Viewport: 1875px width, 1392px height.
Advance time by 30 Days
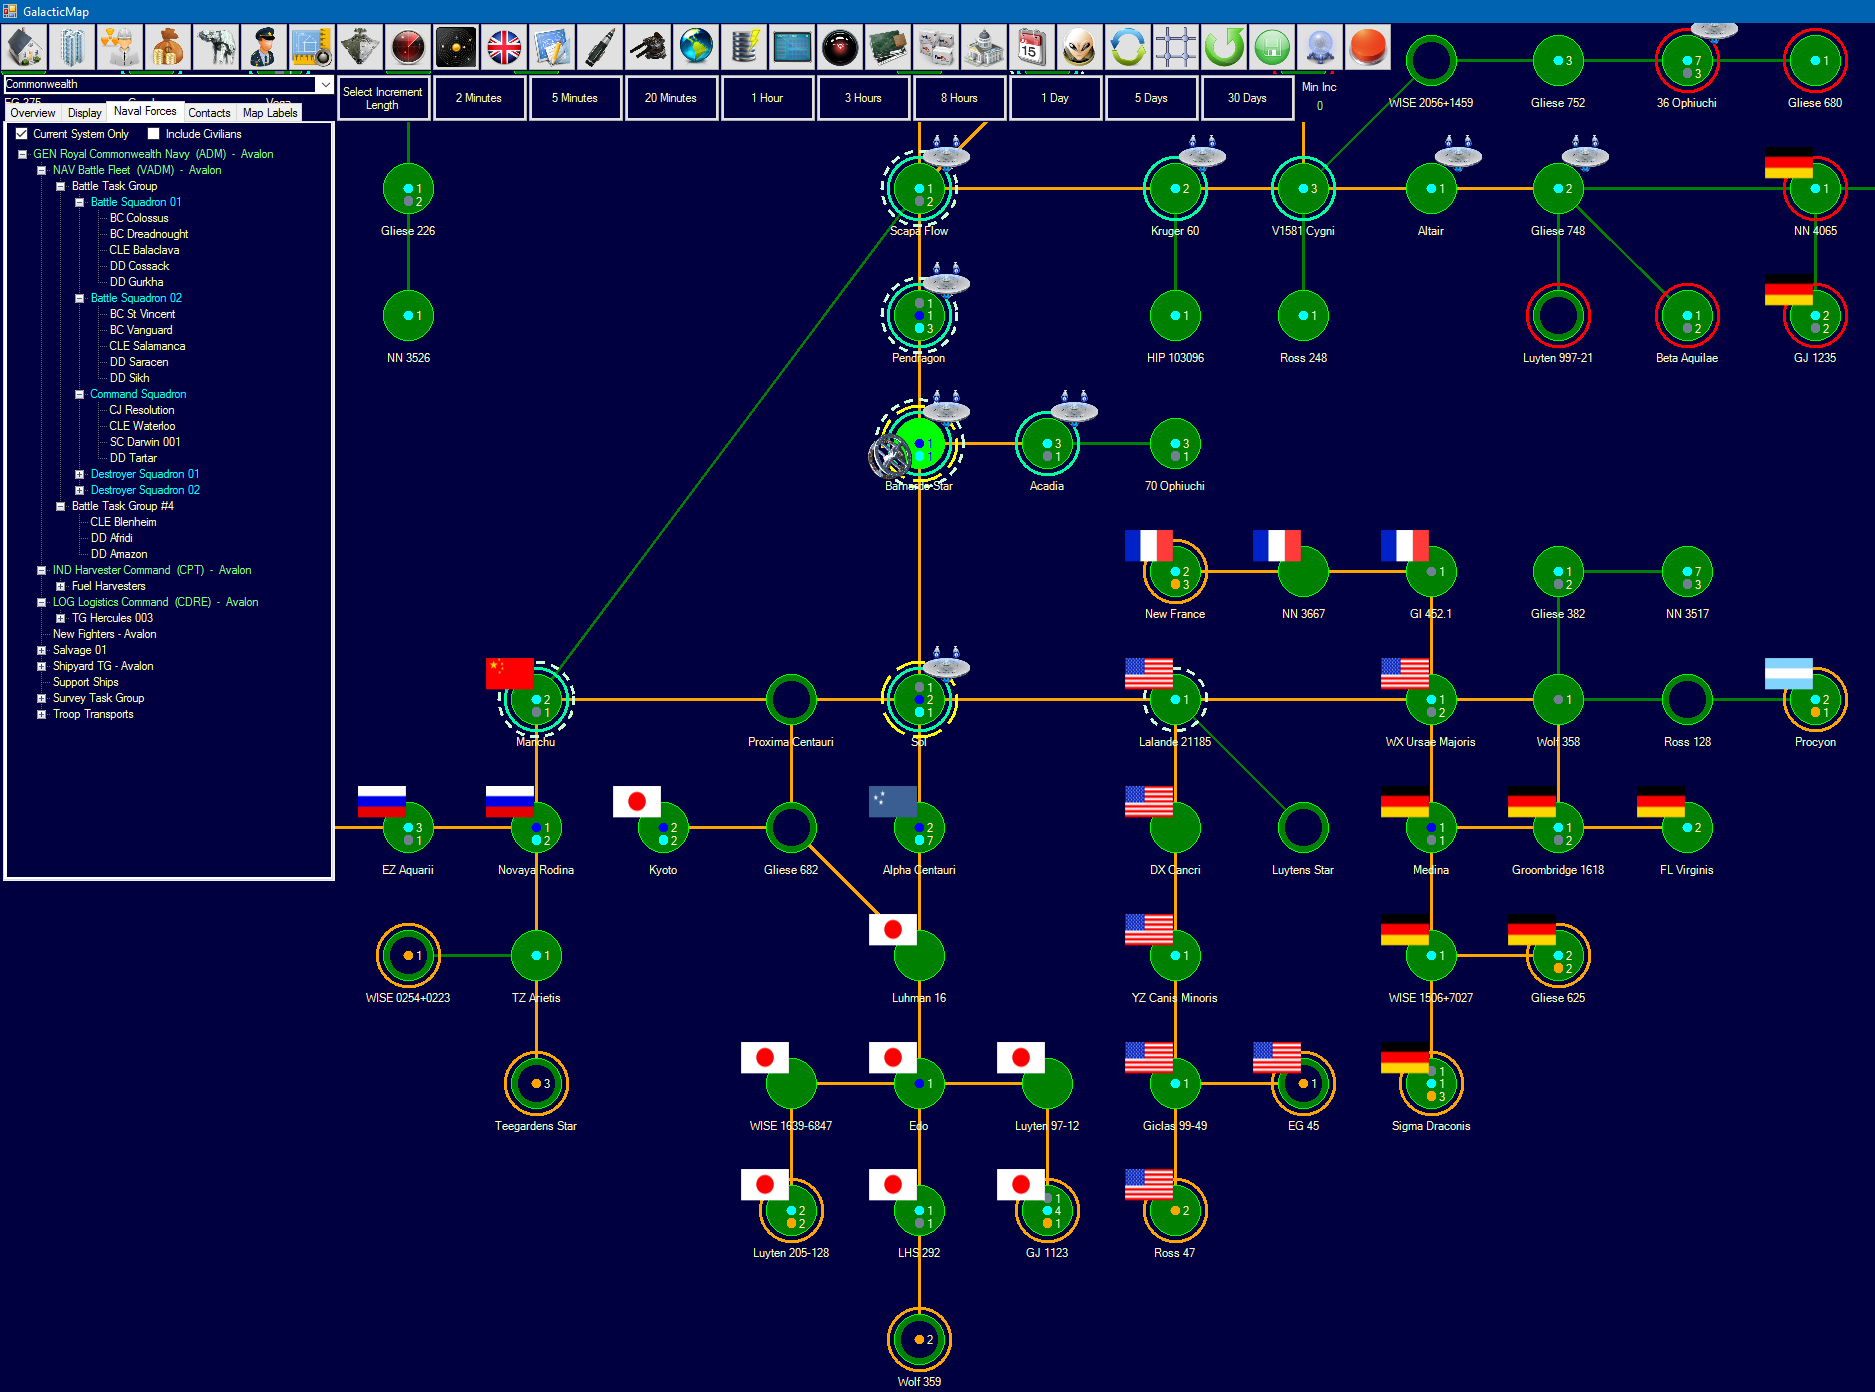[1247, 98]
